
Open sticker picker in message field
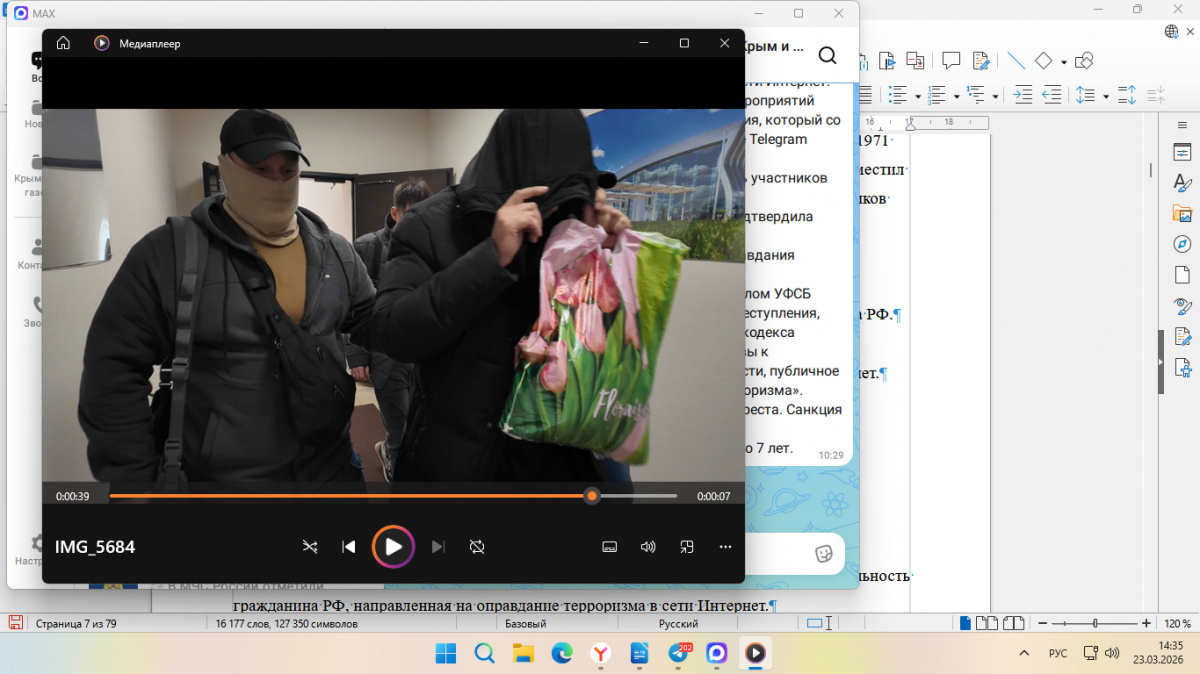coord(824,553)
